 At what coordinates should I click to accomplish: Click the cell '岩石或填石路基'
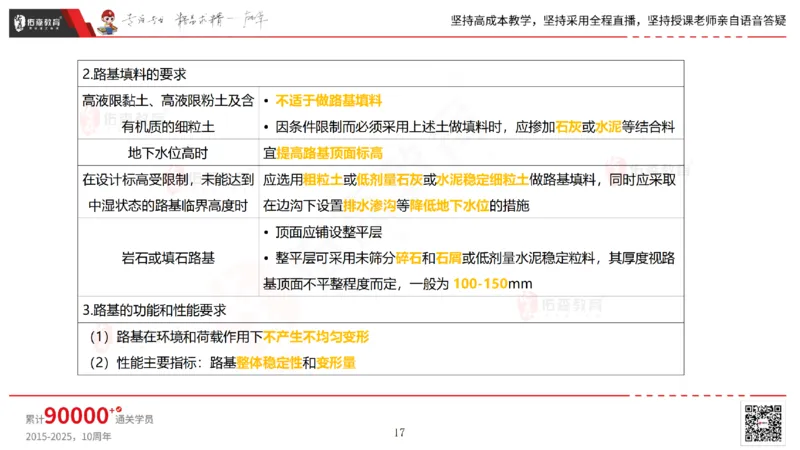pyautogui.click(x=168, y=258)
